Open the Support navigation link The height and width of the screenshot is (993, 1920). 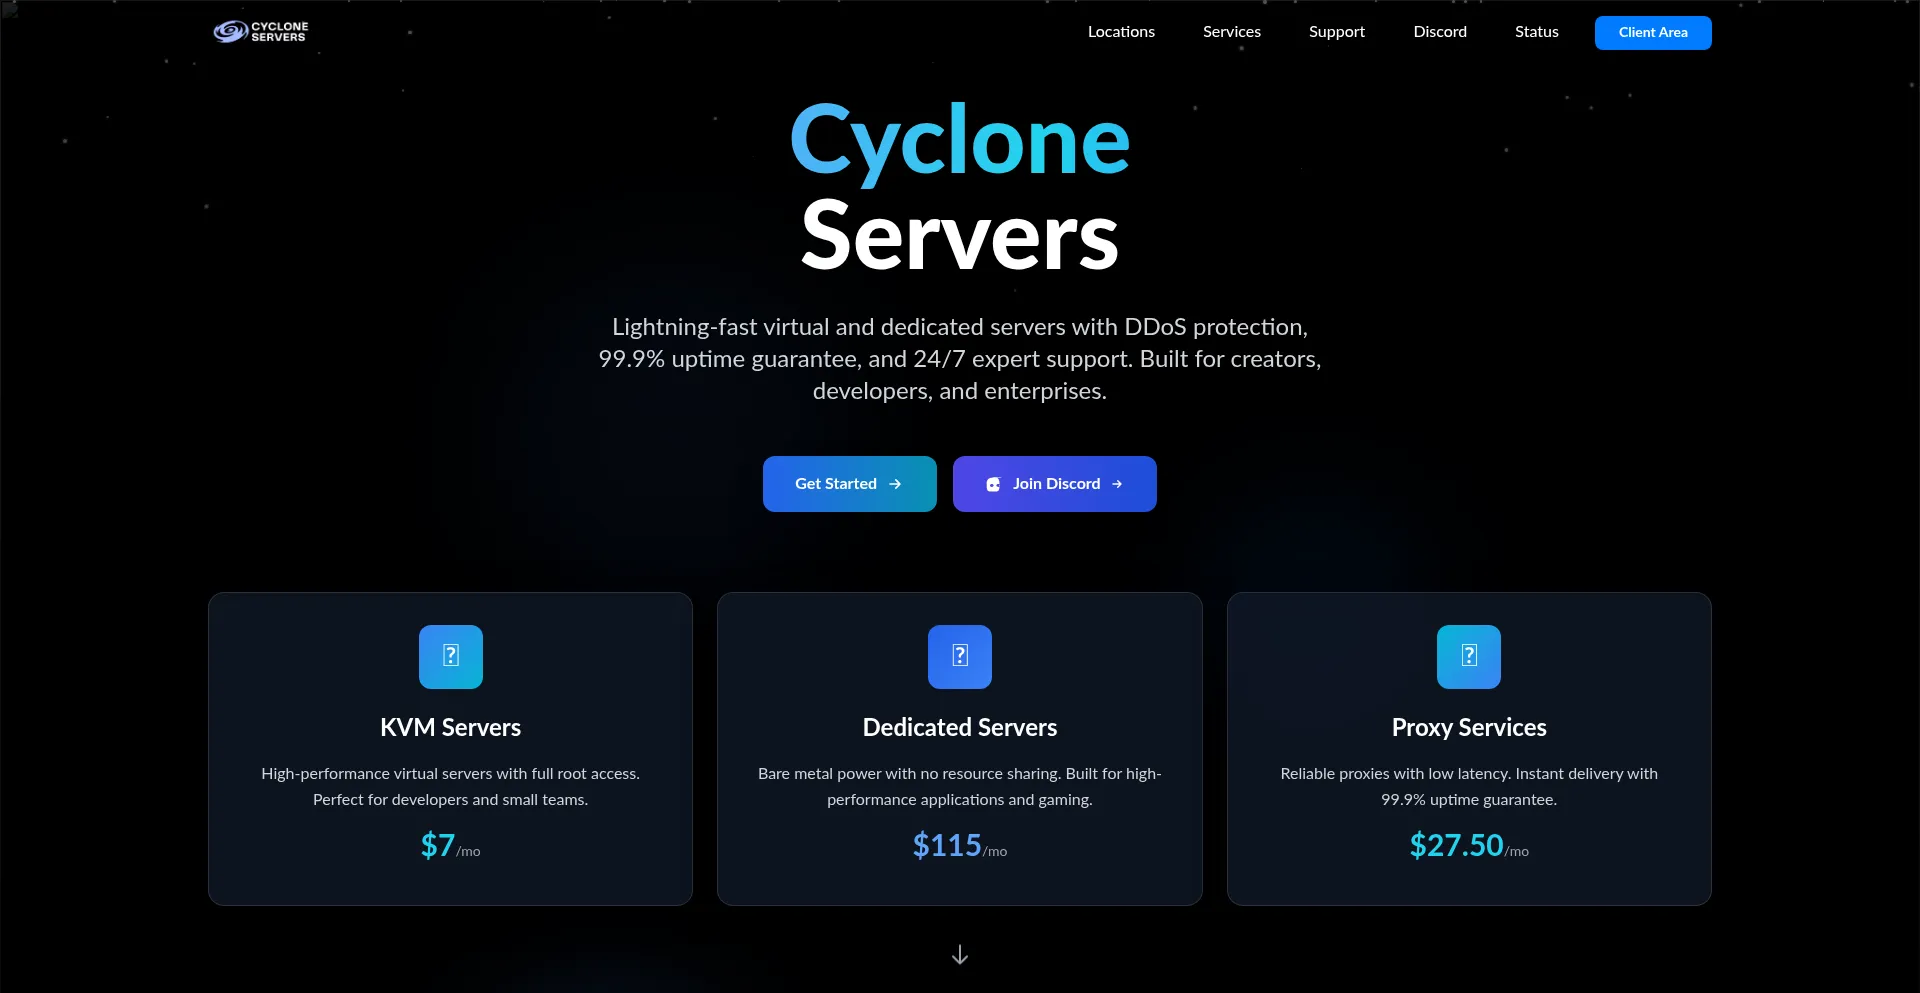tap(1337, 31)
